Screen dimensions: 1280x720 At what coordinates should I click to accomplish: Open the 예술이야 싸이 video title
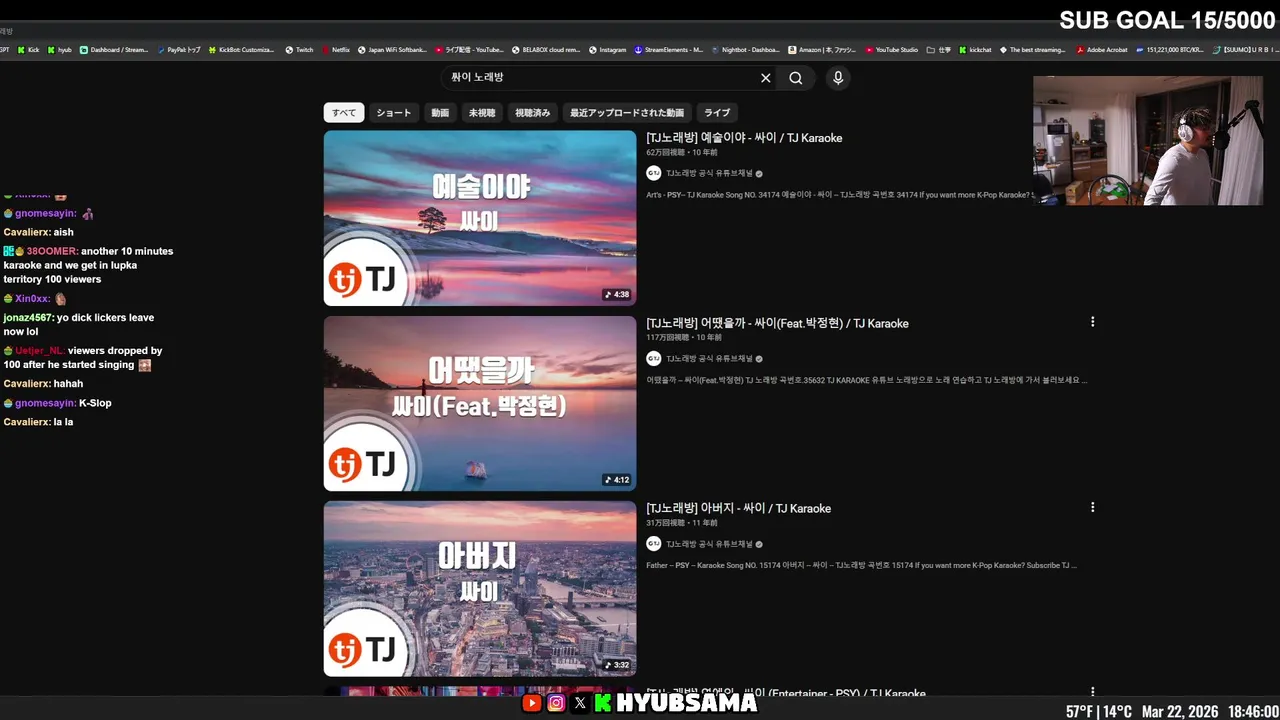(x=744, y=138)
